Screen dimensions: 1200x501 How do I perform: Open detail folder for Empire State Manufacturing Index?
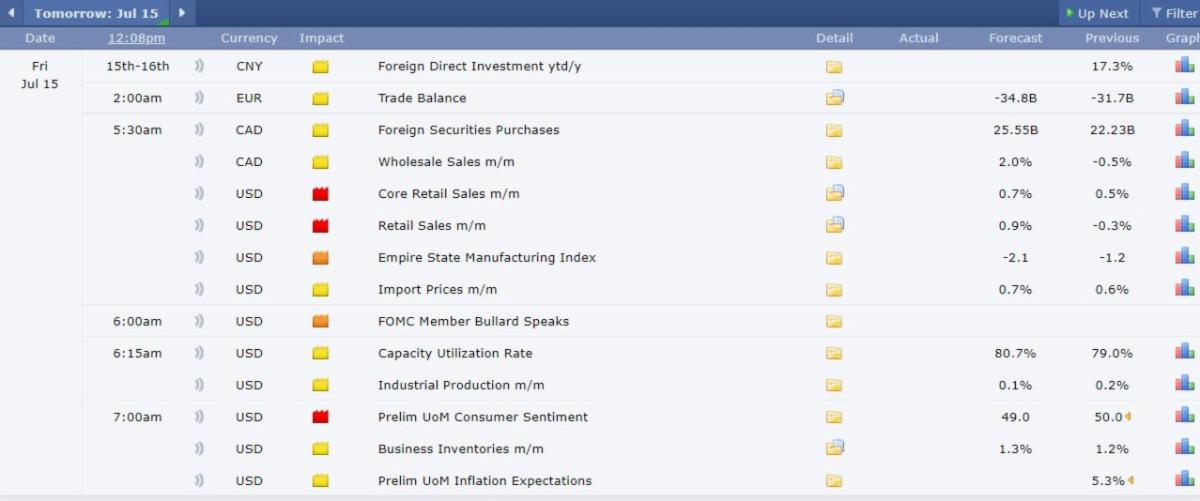(834, 257)
